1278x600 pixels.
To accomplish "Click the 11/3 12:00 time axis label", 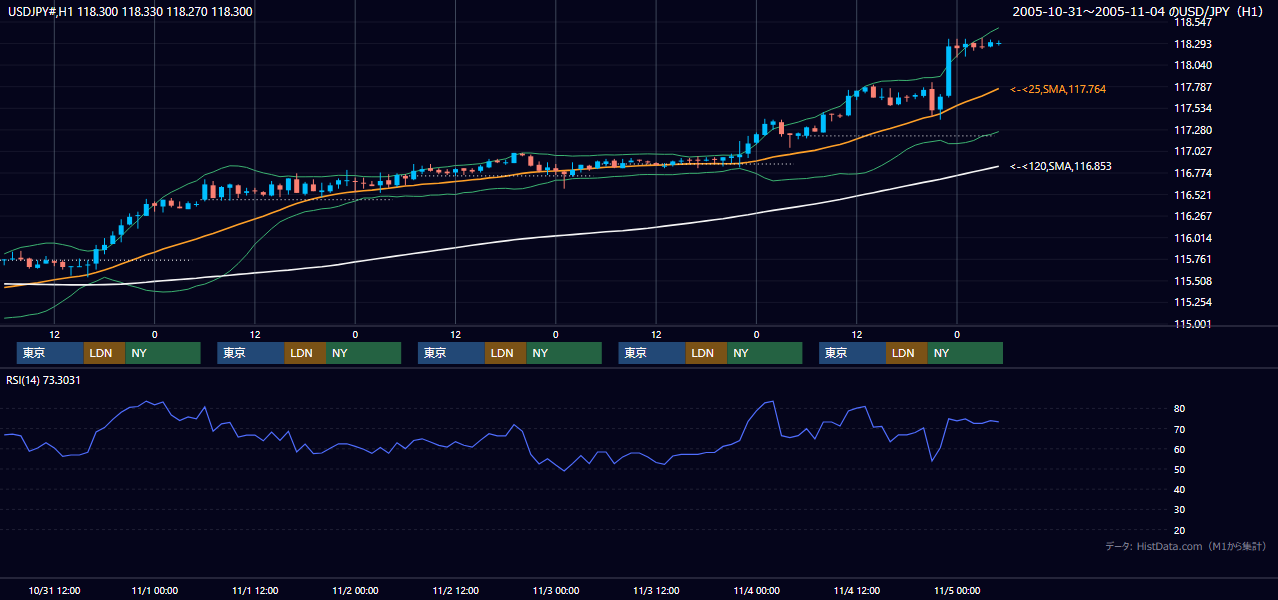I will pyautogui.click(x=656, y=591).
